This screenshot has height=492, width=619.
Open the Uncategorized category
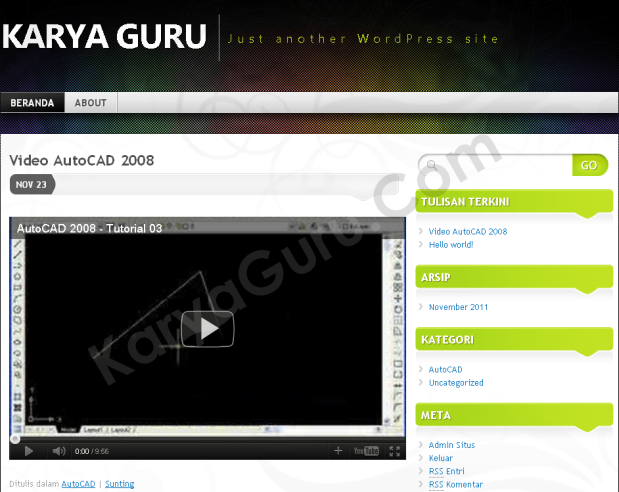[456, 383]
